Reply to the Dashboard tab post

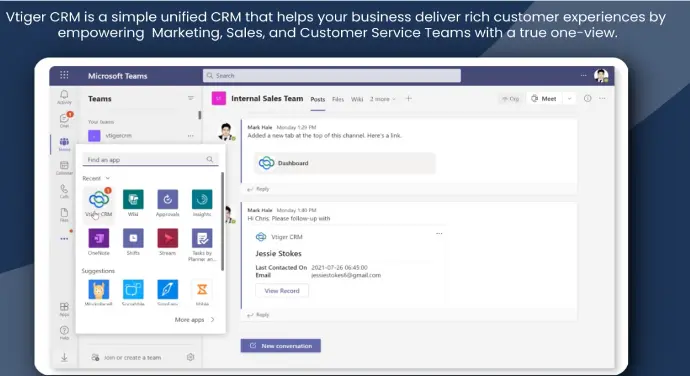[x=258, y=189]
